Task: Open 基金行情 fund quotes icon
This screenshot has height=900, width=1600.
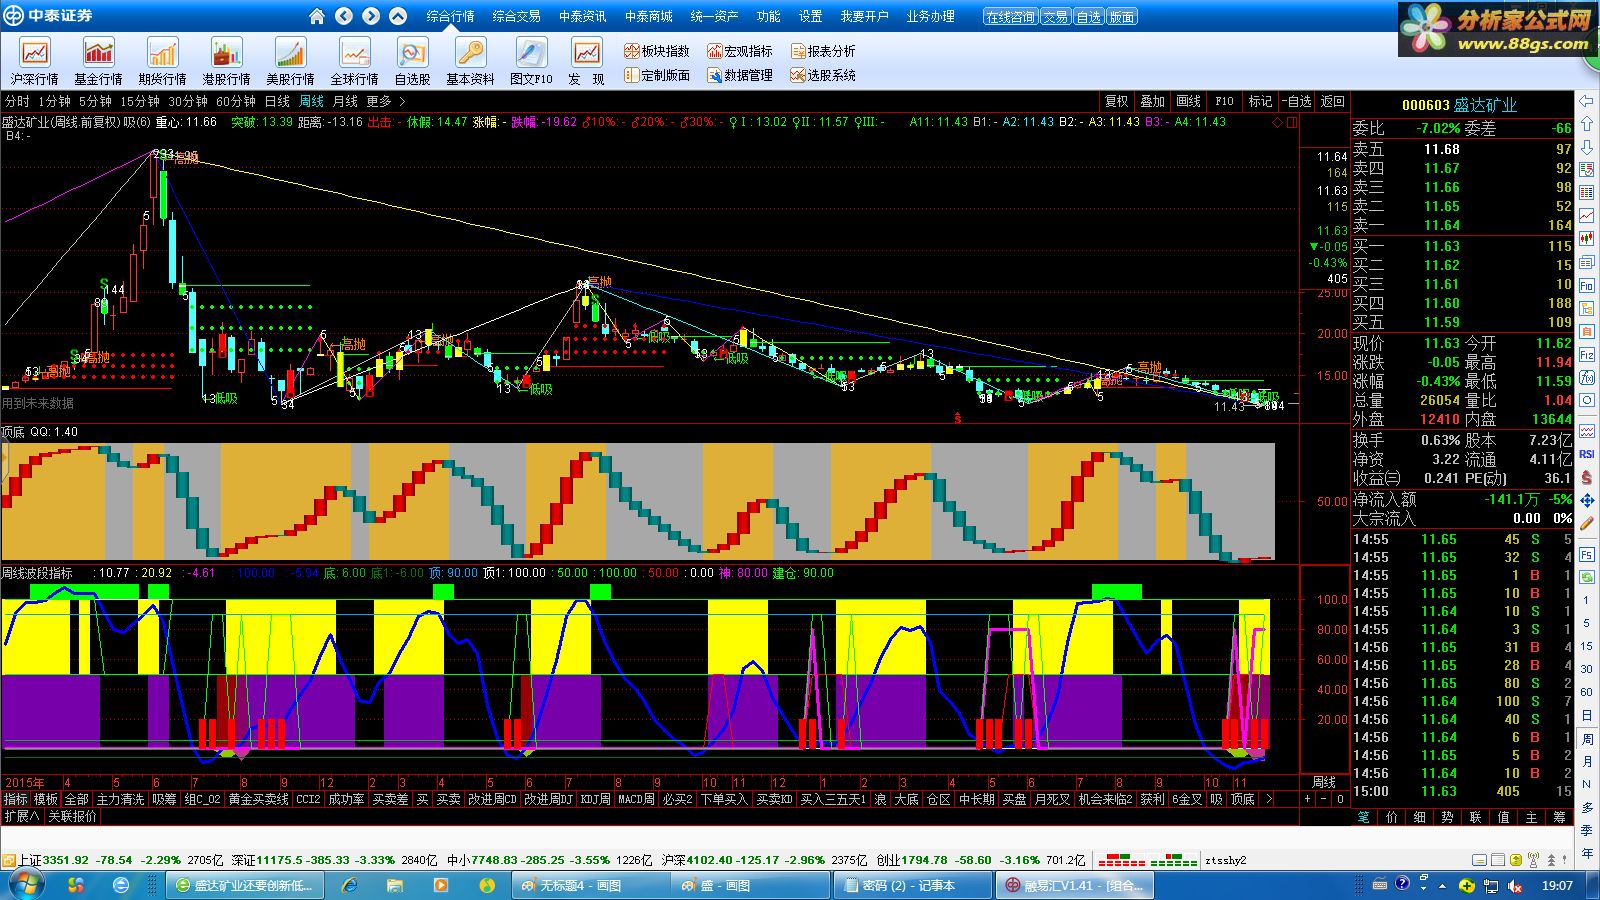Action: [x=98, y=61]
